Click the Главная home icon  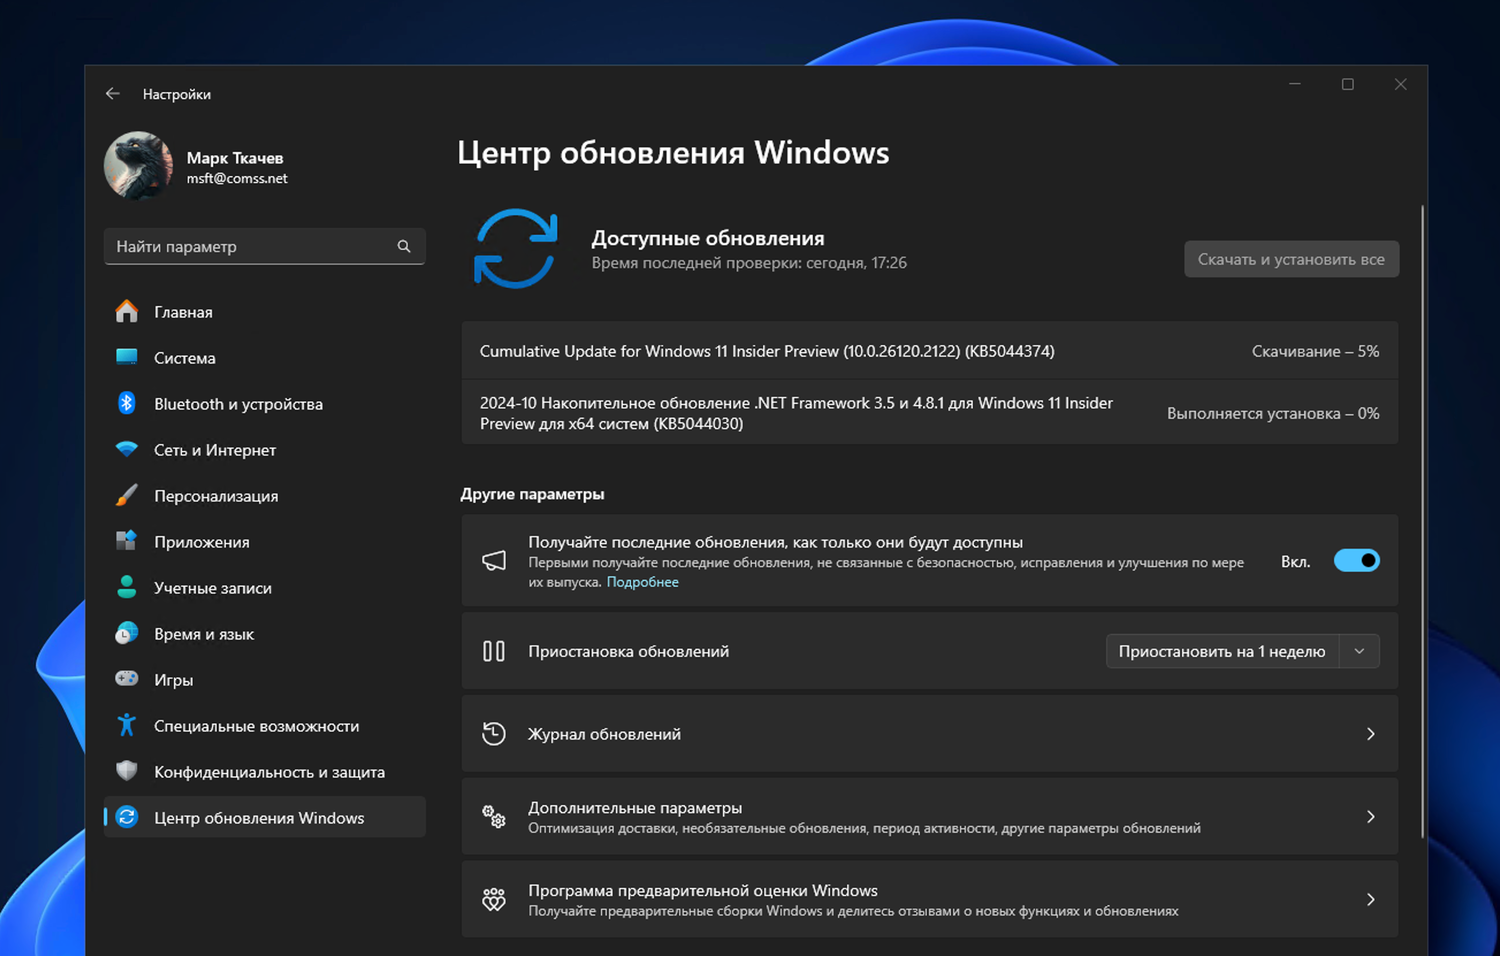pos(127,312)
